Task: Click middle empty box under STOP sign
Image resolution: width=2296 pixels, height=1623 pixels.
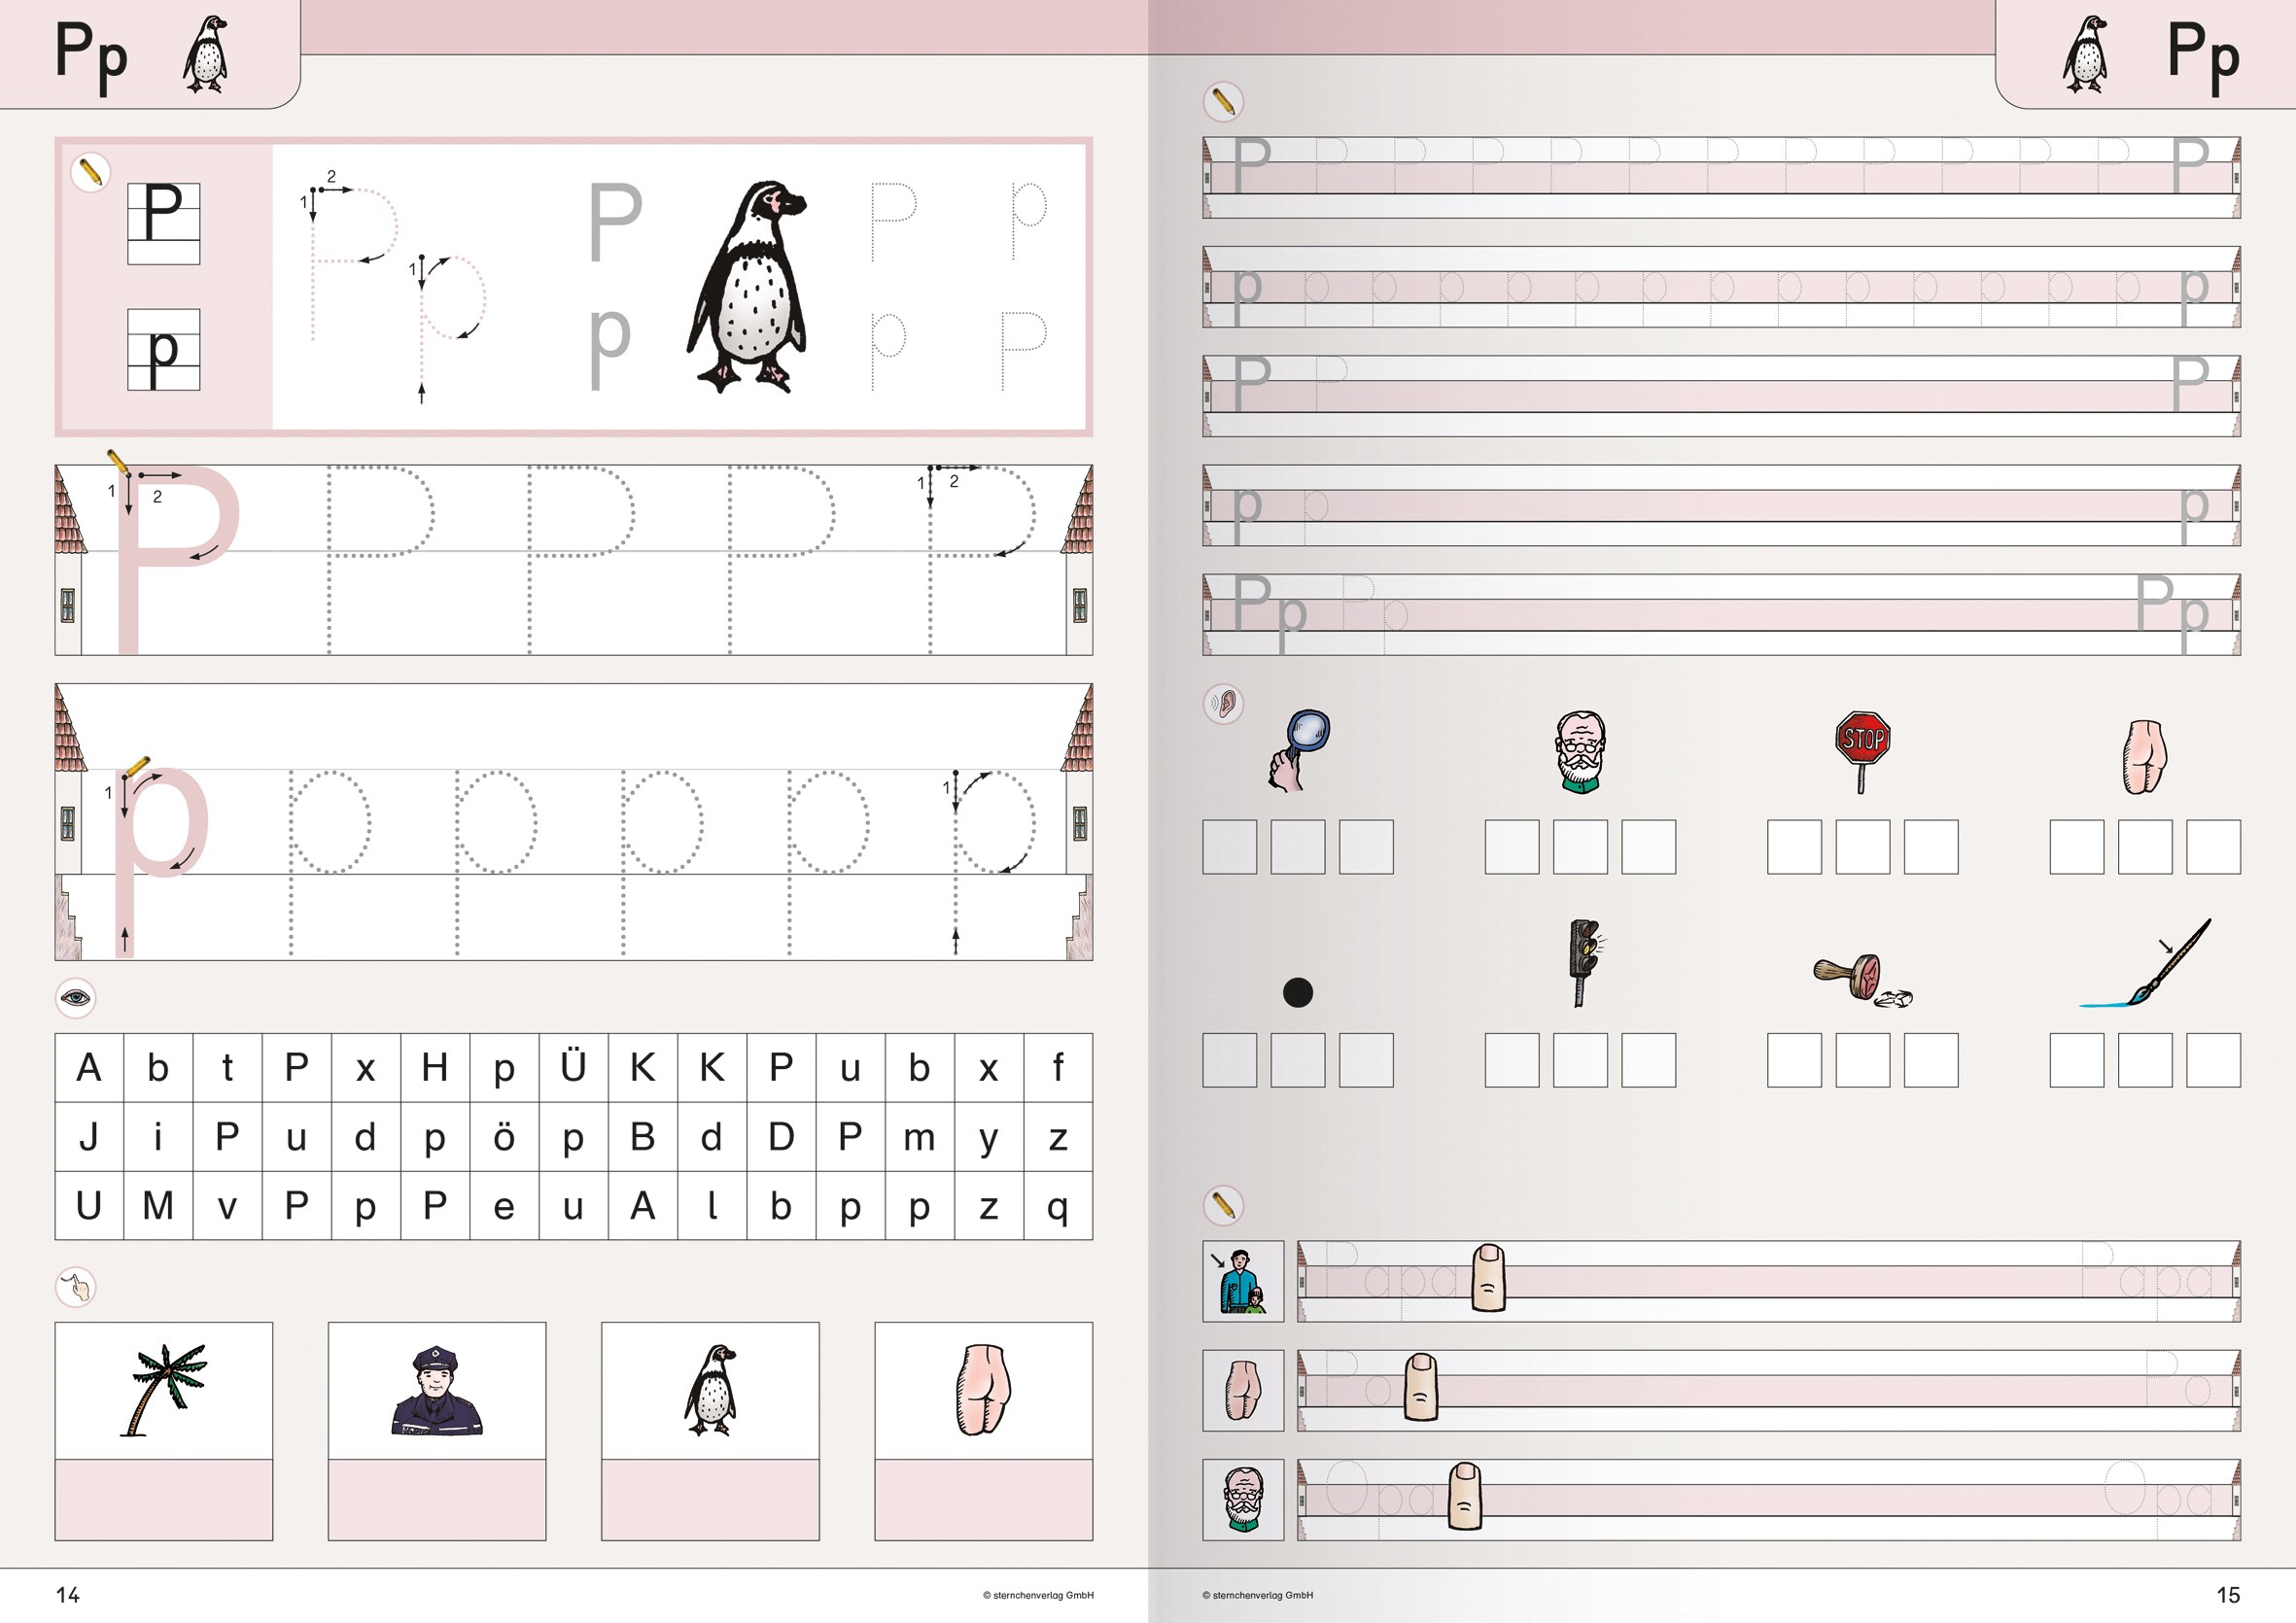Action: tap(1862, 847)
